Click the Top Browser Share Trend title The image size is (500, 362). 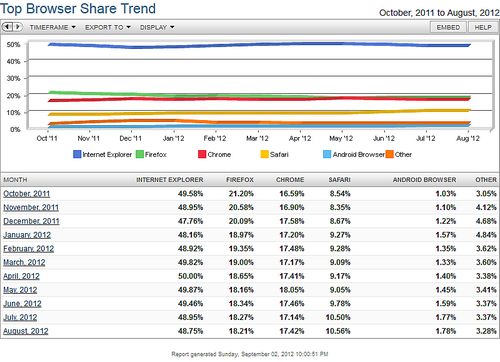78,9
